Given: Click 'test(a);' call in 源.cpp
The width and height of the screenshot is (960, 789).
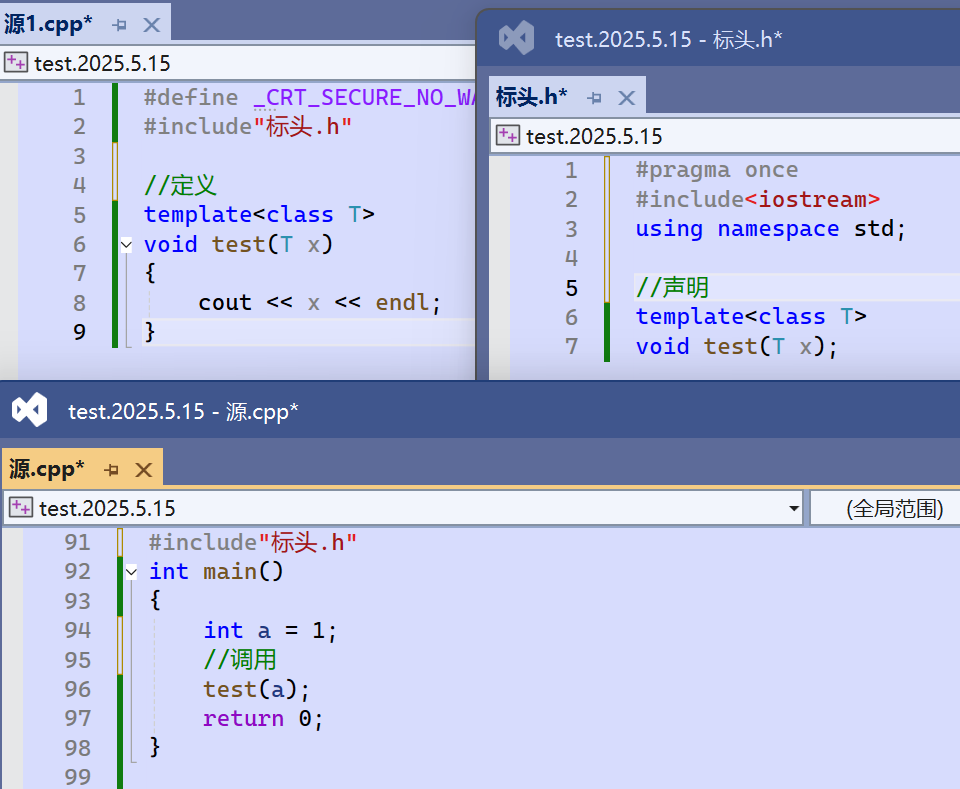Looking at the screenshot, I should tap(257, 689).
